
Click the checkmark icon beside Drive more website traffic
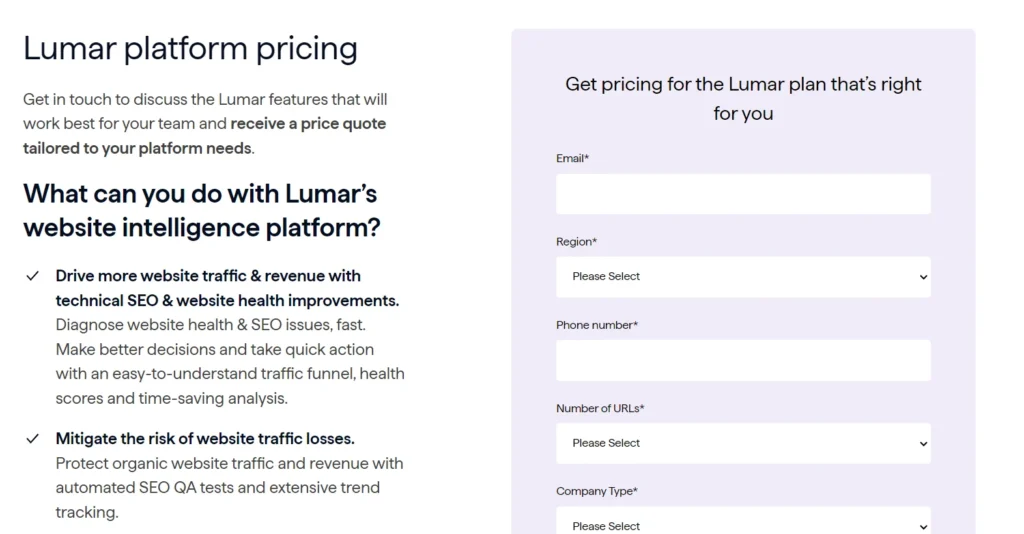(x=33, y=276)
